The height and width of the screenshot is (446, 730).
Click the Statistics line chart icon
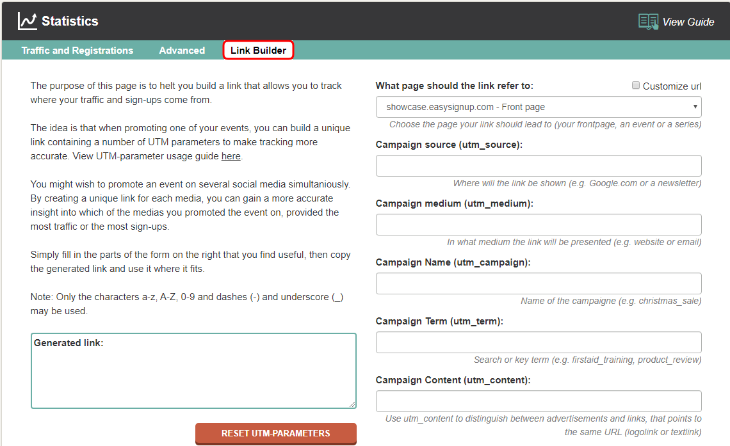28,20
